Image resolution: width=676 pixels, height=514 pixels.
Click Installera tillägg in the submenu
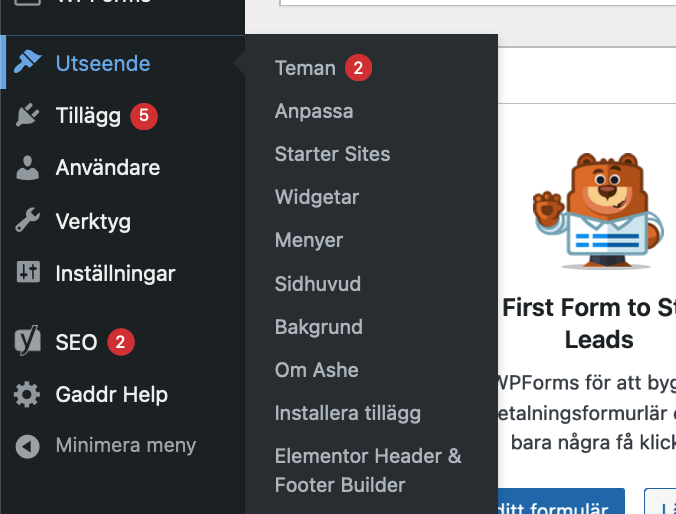(348, 413)
